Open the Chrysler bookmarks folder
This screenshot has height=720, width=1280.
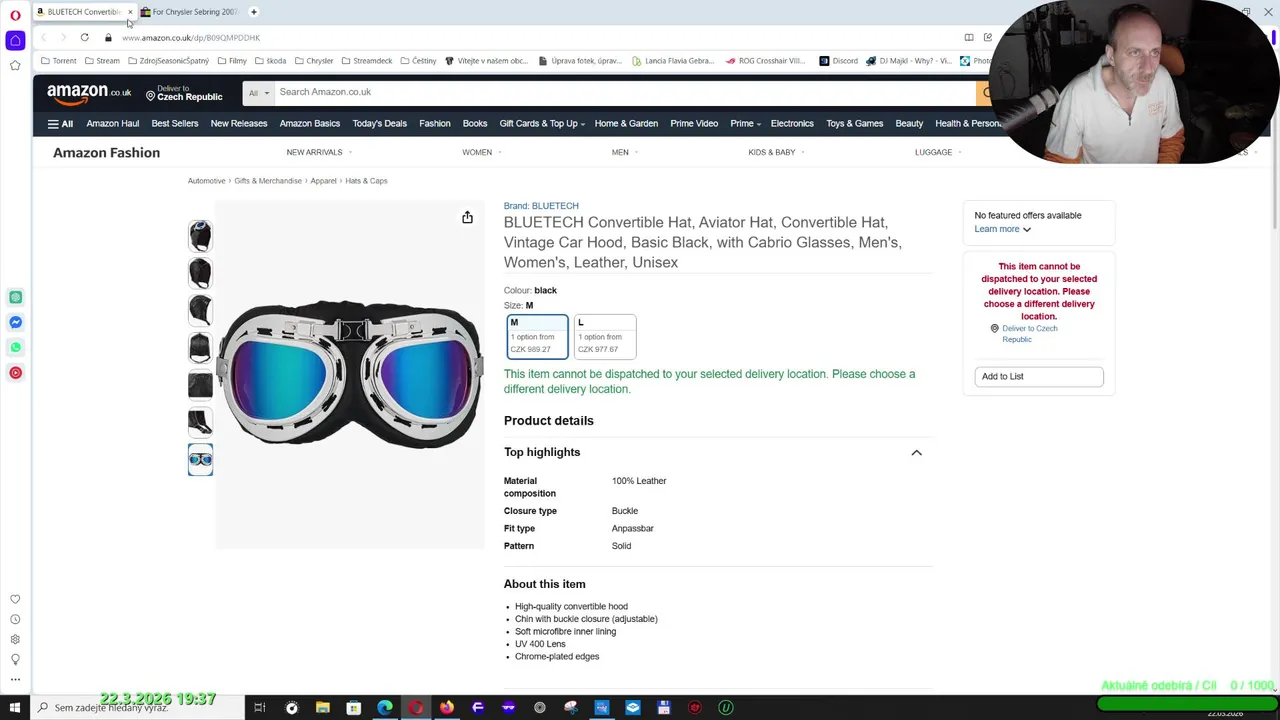click(x=314, y=61)
